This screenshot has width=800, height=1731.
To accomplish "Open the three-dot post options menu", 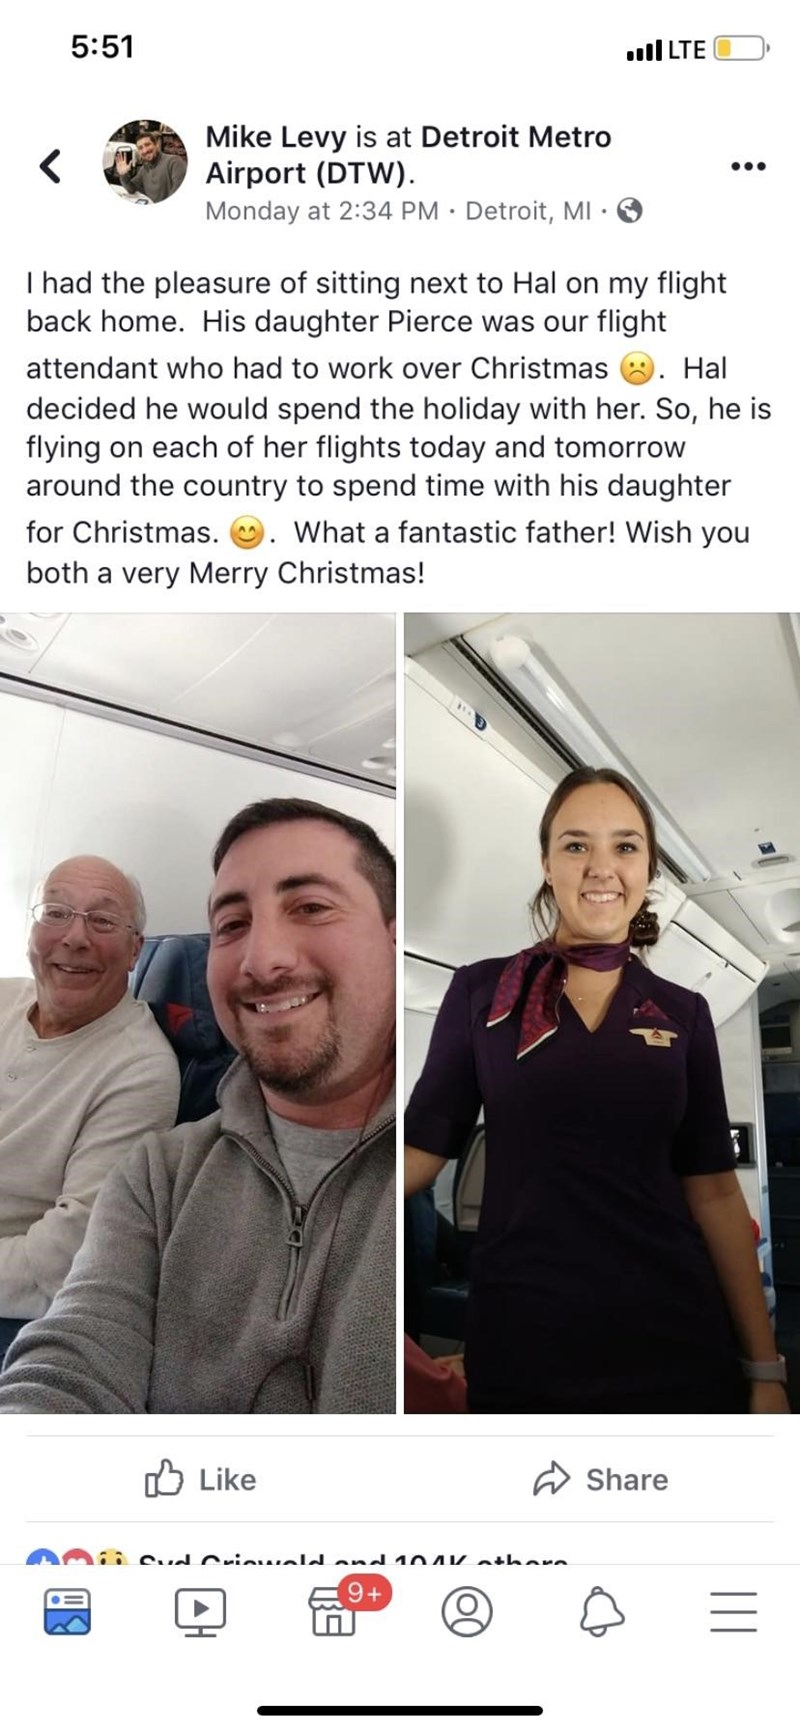I will pyautogui.click(x=748, y=166).
